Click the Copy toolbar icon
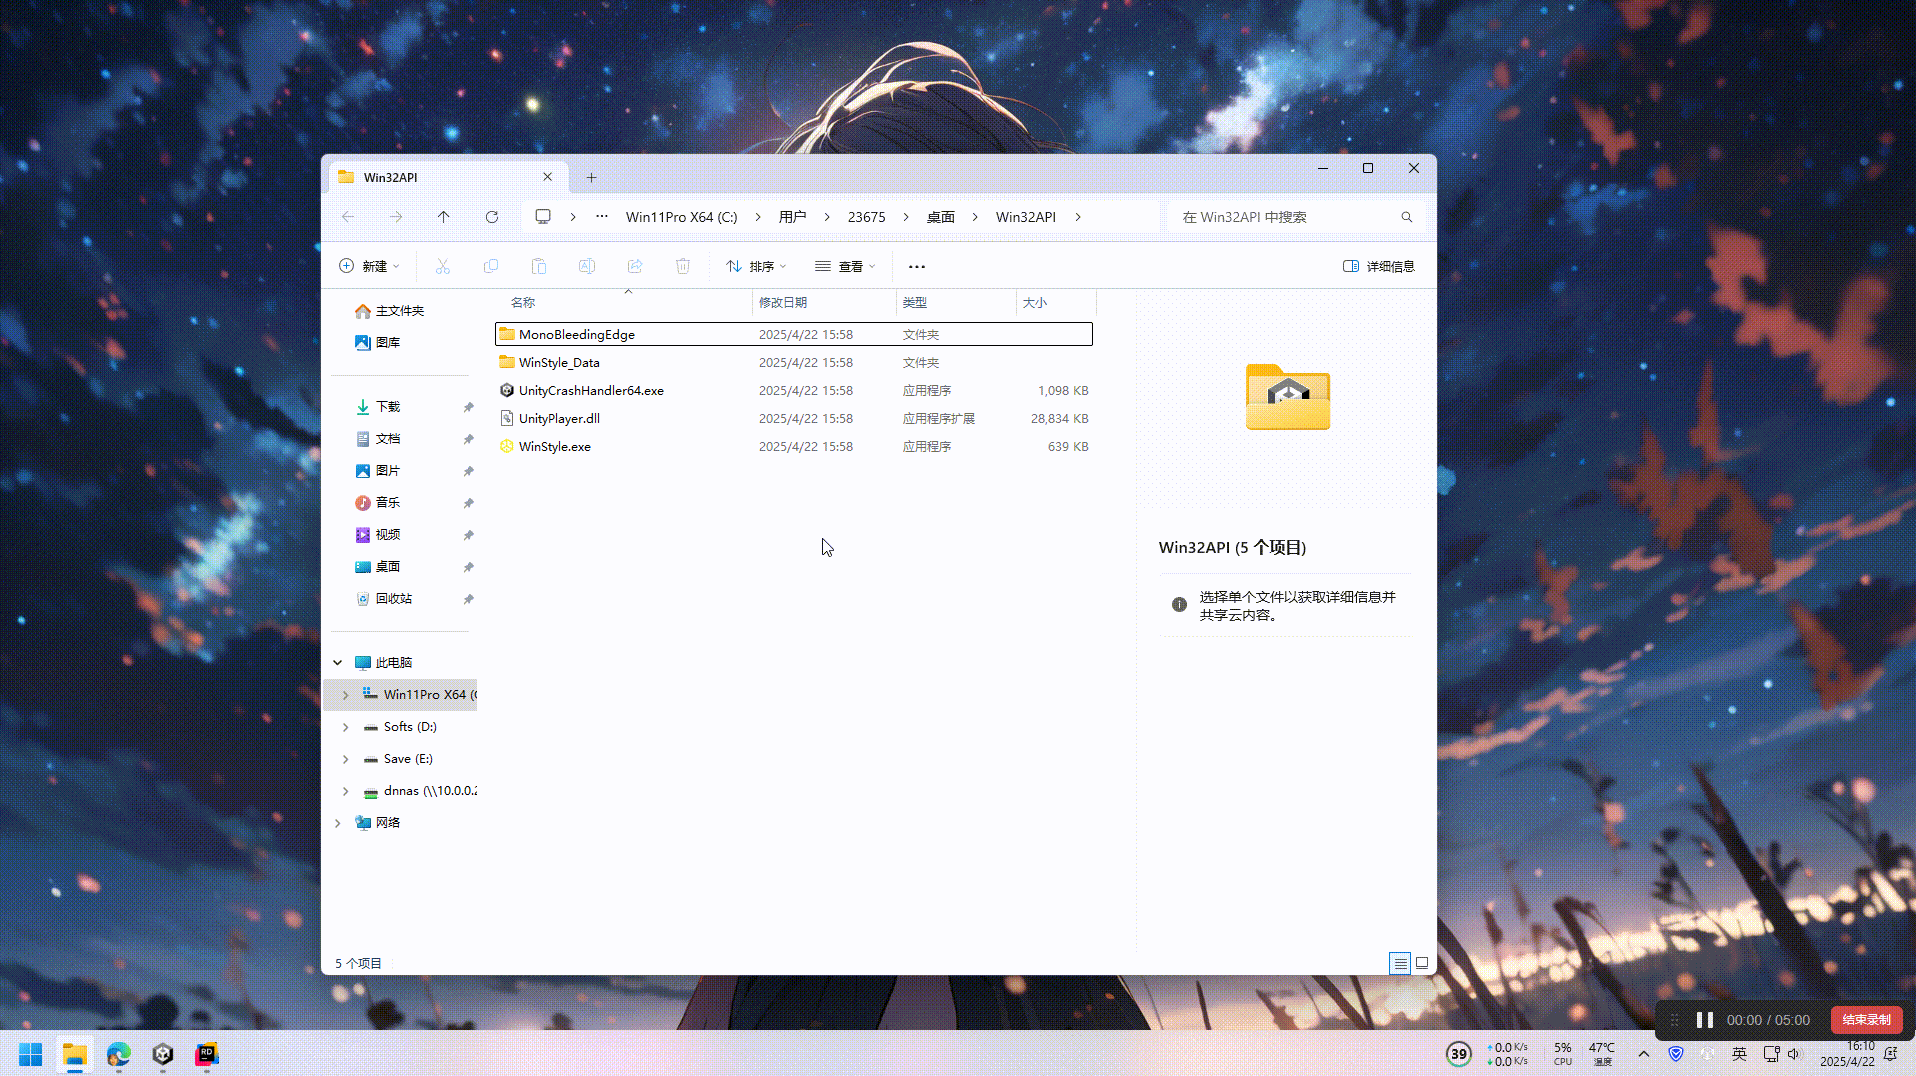 [x=490, y=266]
